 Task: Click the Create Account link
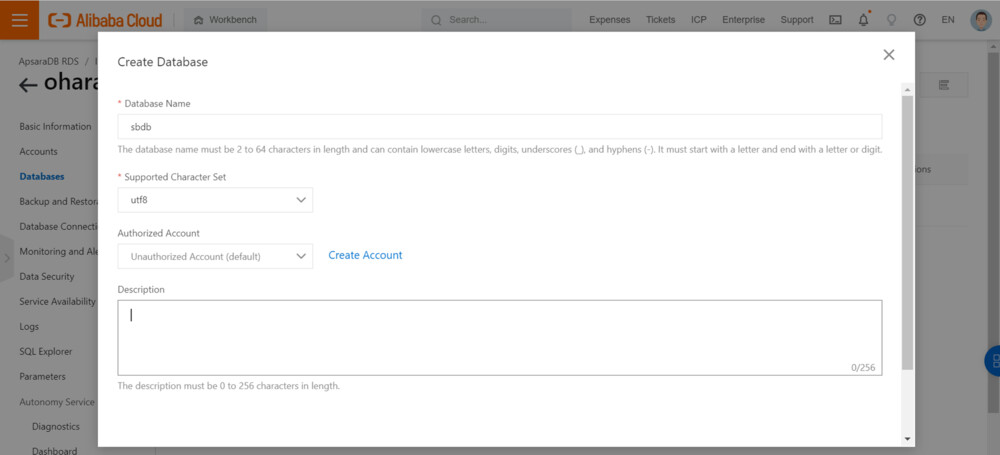(x=365, y=256)
